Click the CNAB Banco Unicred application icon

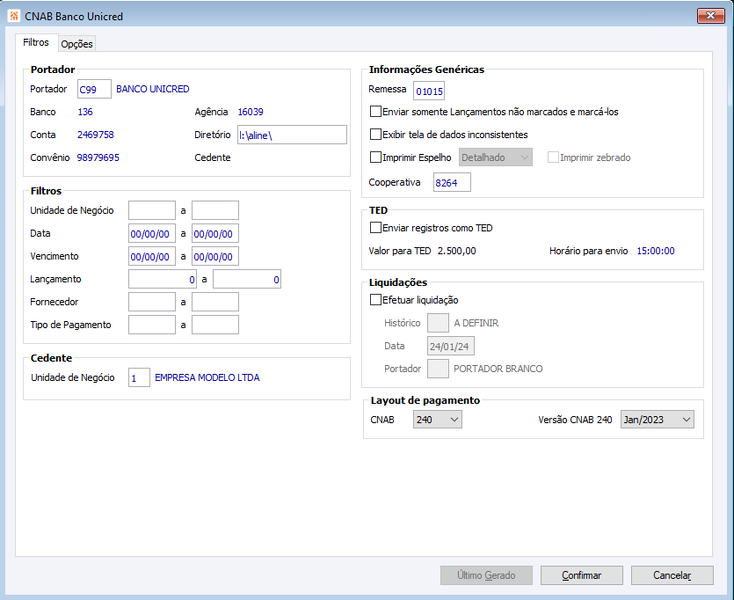coord(14,16)
